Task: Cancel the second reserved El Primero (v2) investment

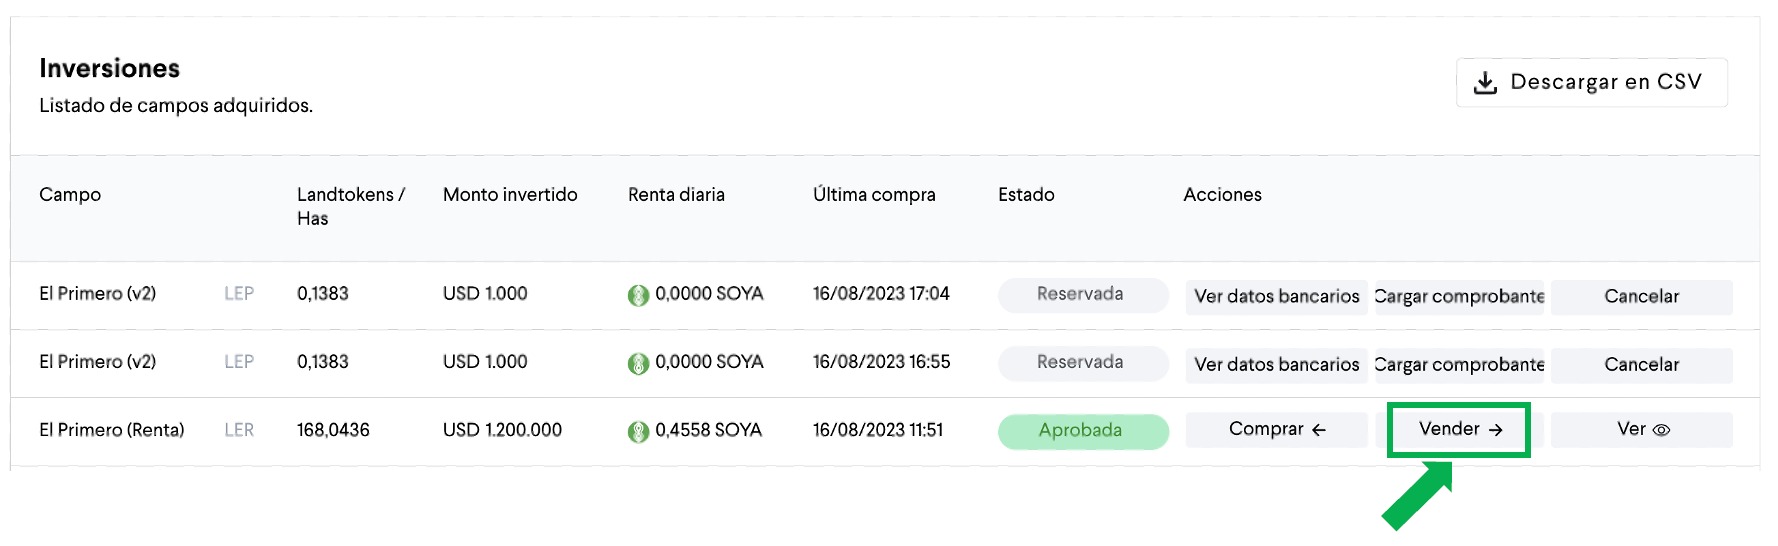Action: click(1641, 365)
